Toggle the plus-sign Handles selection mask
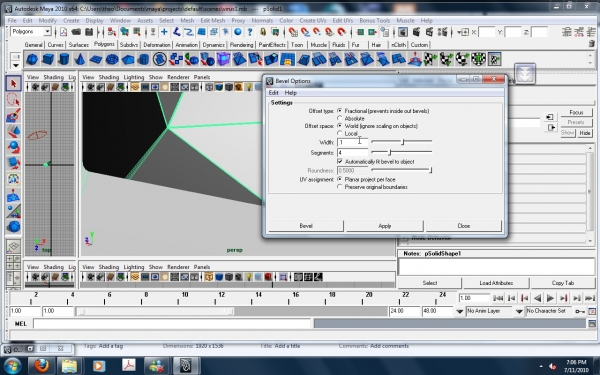The image size is (600, 375). (x=164, y=32)
